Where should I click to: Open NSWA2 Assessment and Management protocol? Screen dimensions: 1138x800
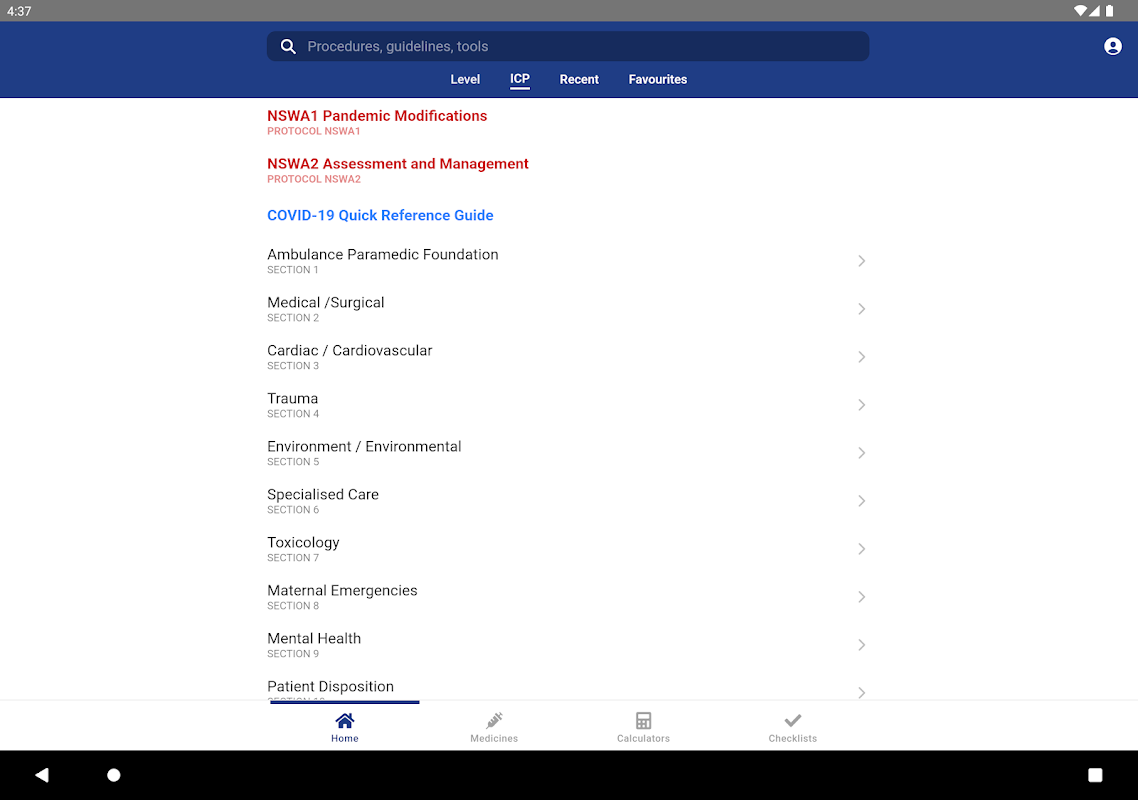[x=398, y=164]
